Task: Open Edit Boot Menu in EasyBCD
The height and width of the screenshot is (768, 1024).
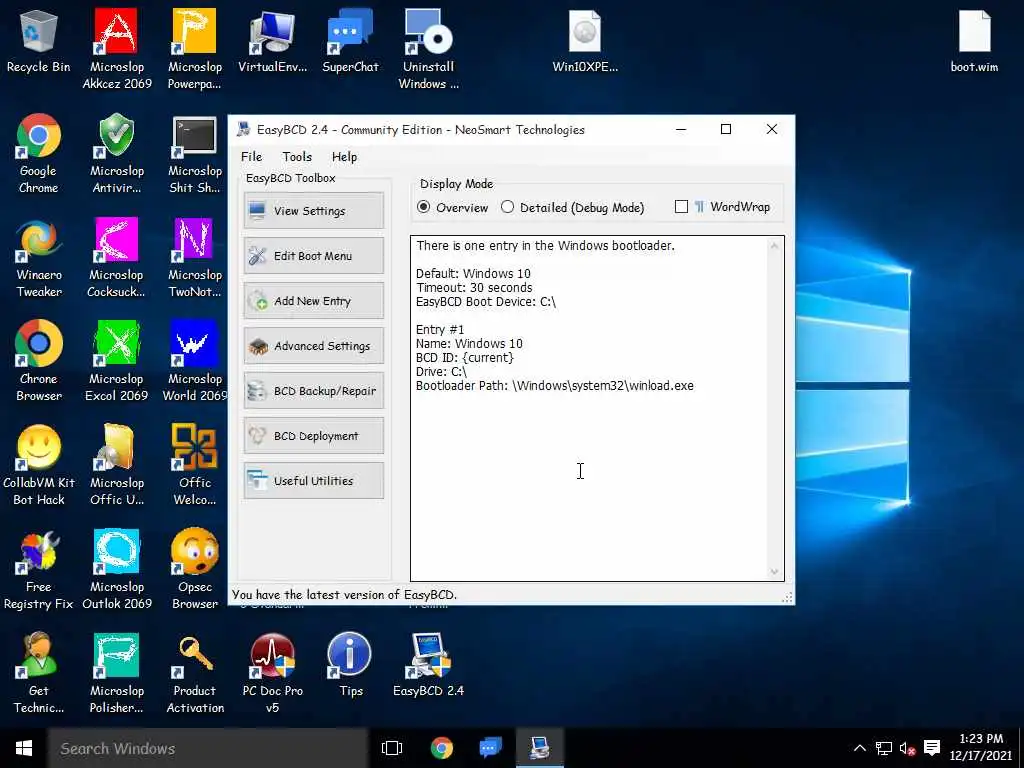Action: pyautogui.click(x=313, y=255)
